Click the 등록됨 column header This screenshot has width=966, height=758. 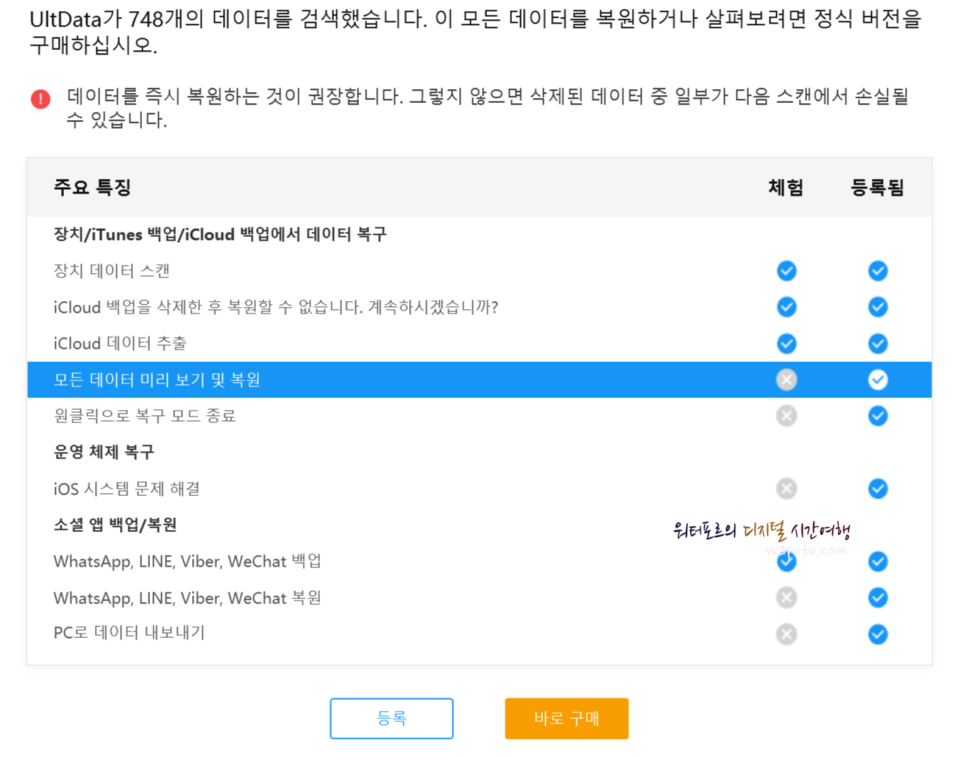tap(877, 187)
